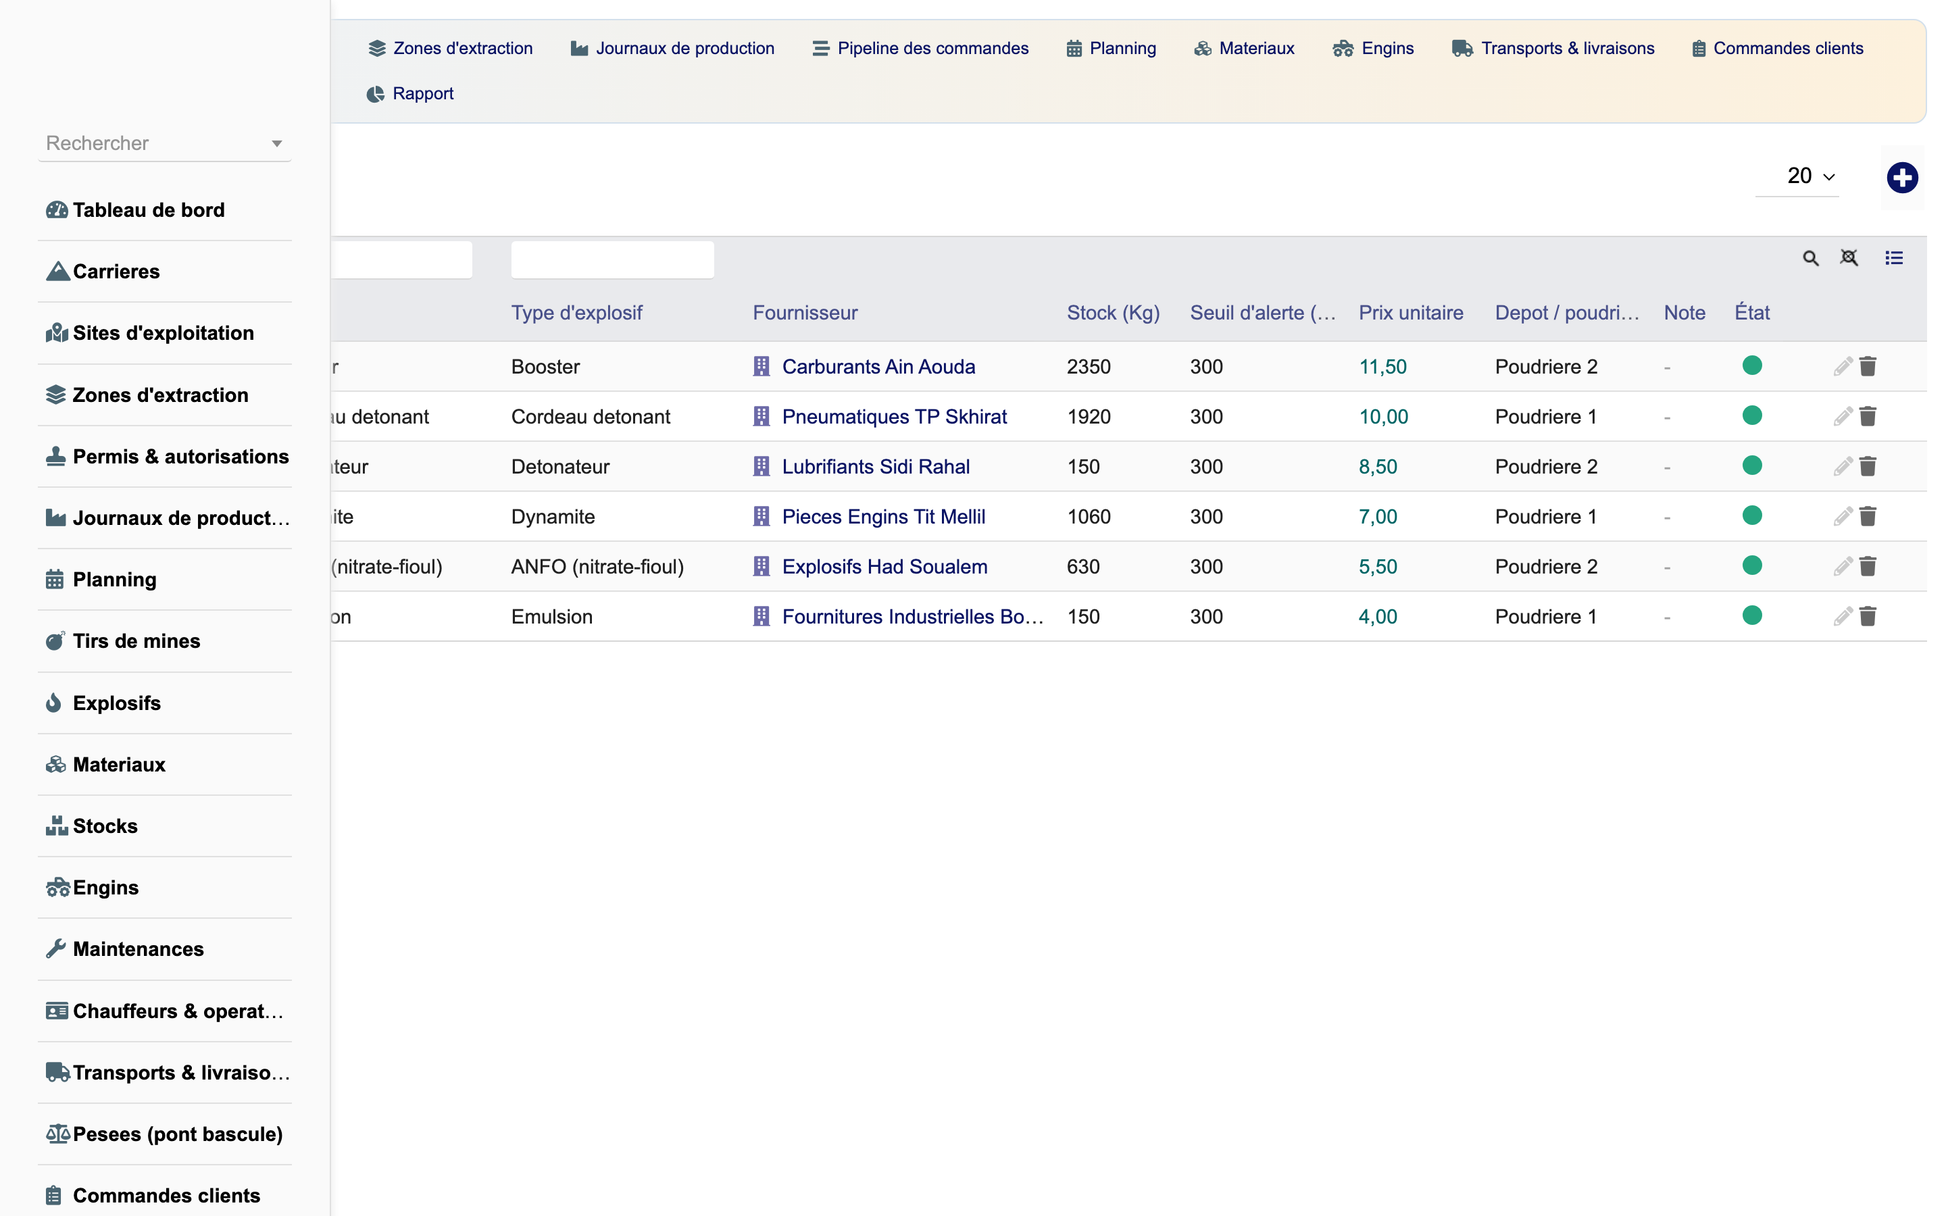Edit the Emulsion row pencil icon

(x=1843, y=617)
